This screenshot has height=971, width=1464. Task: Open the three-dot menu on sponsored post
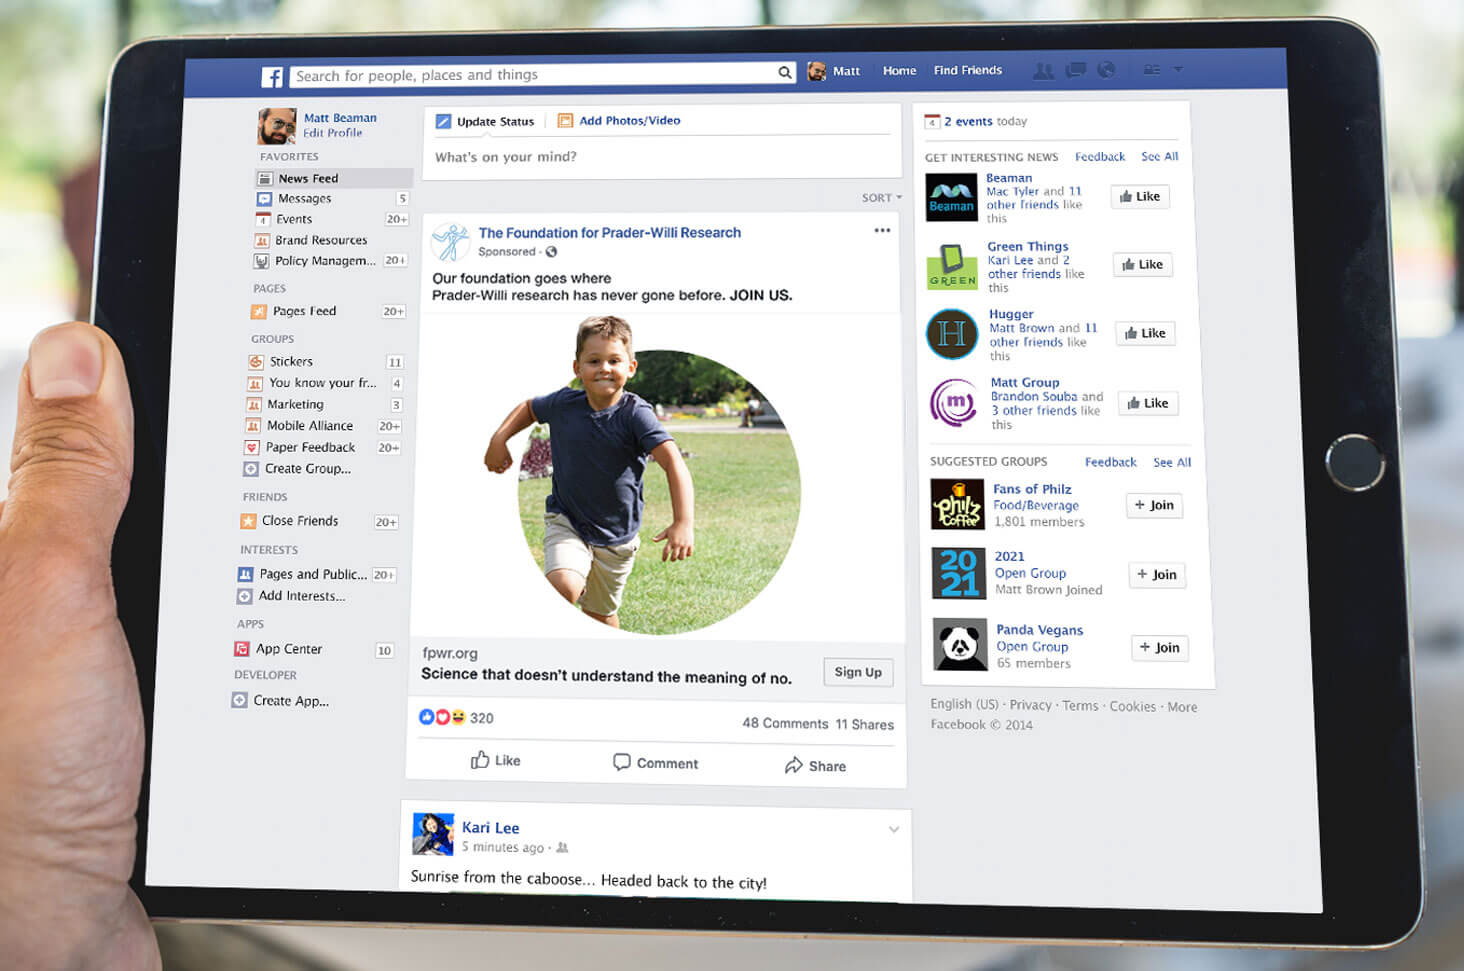(882, 231)
